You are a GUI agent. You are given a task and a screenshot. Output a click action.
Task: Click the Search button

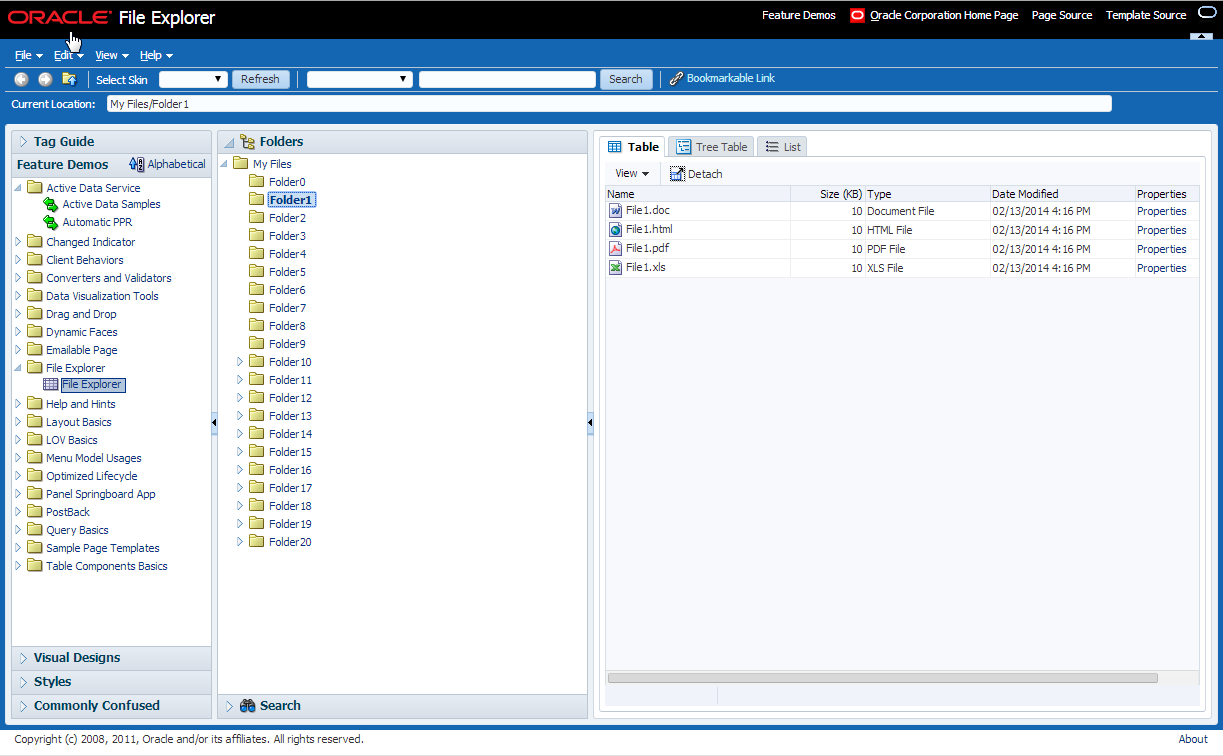[626, 79]
